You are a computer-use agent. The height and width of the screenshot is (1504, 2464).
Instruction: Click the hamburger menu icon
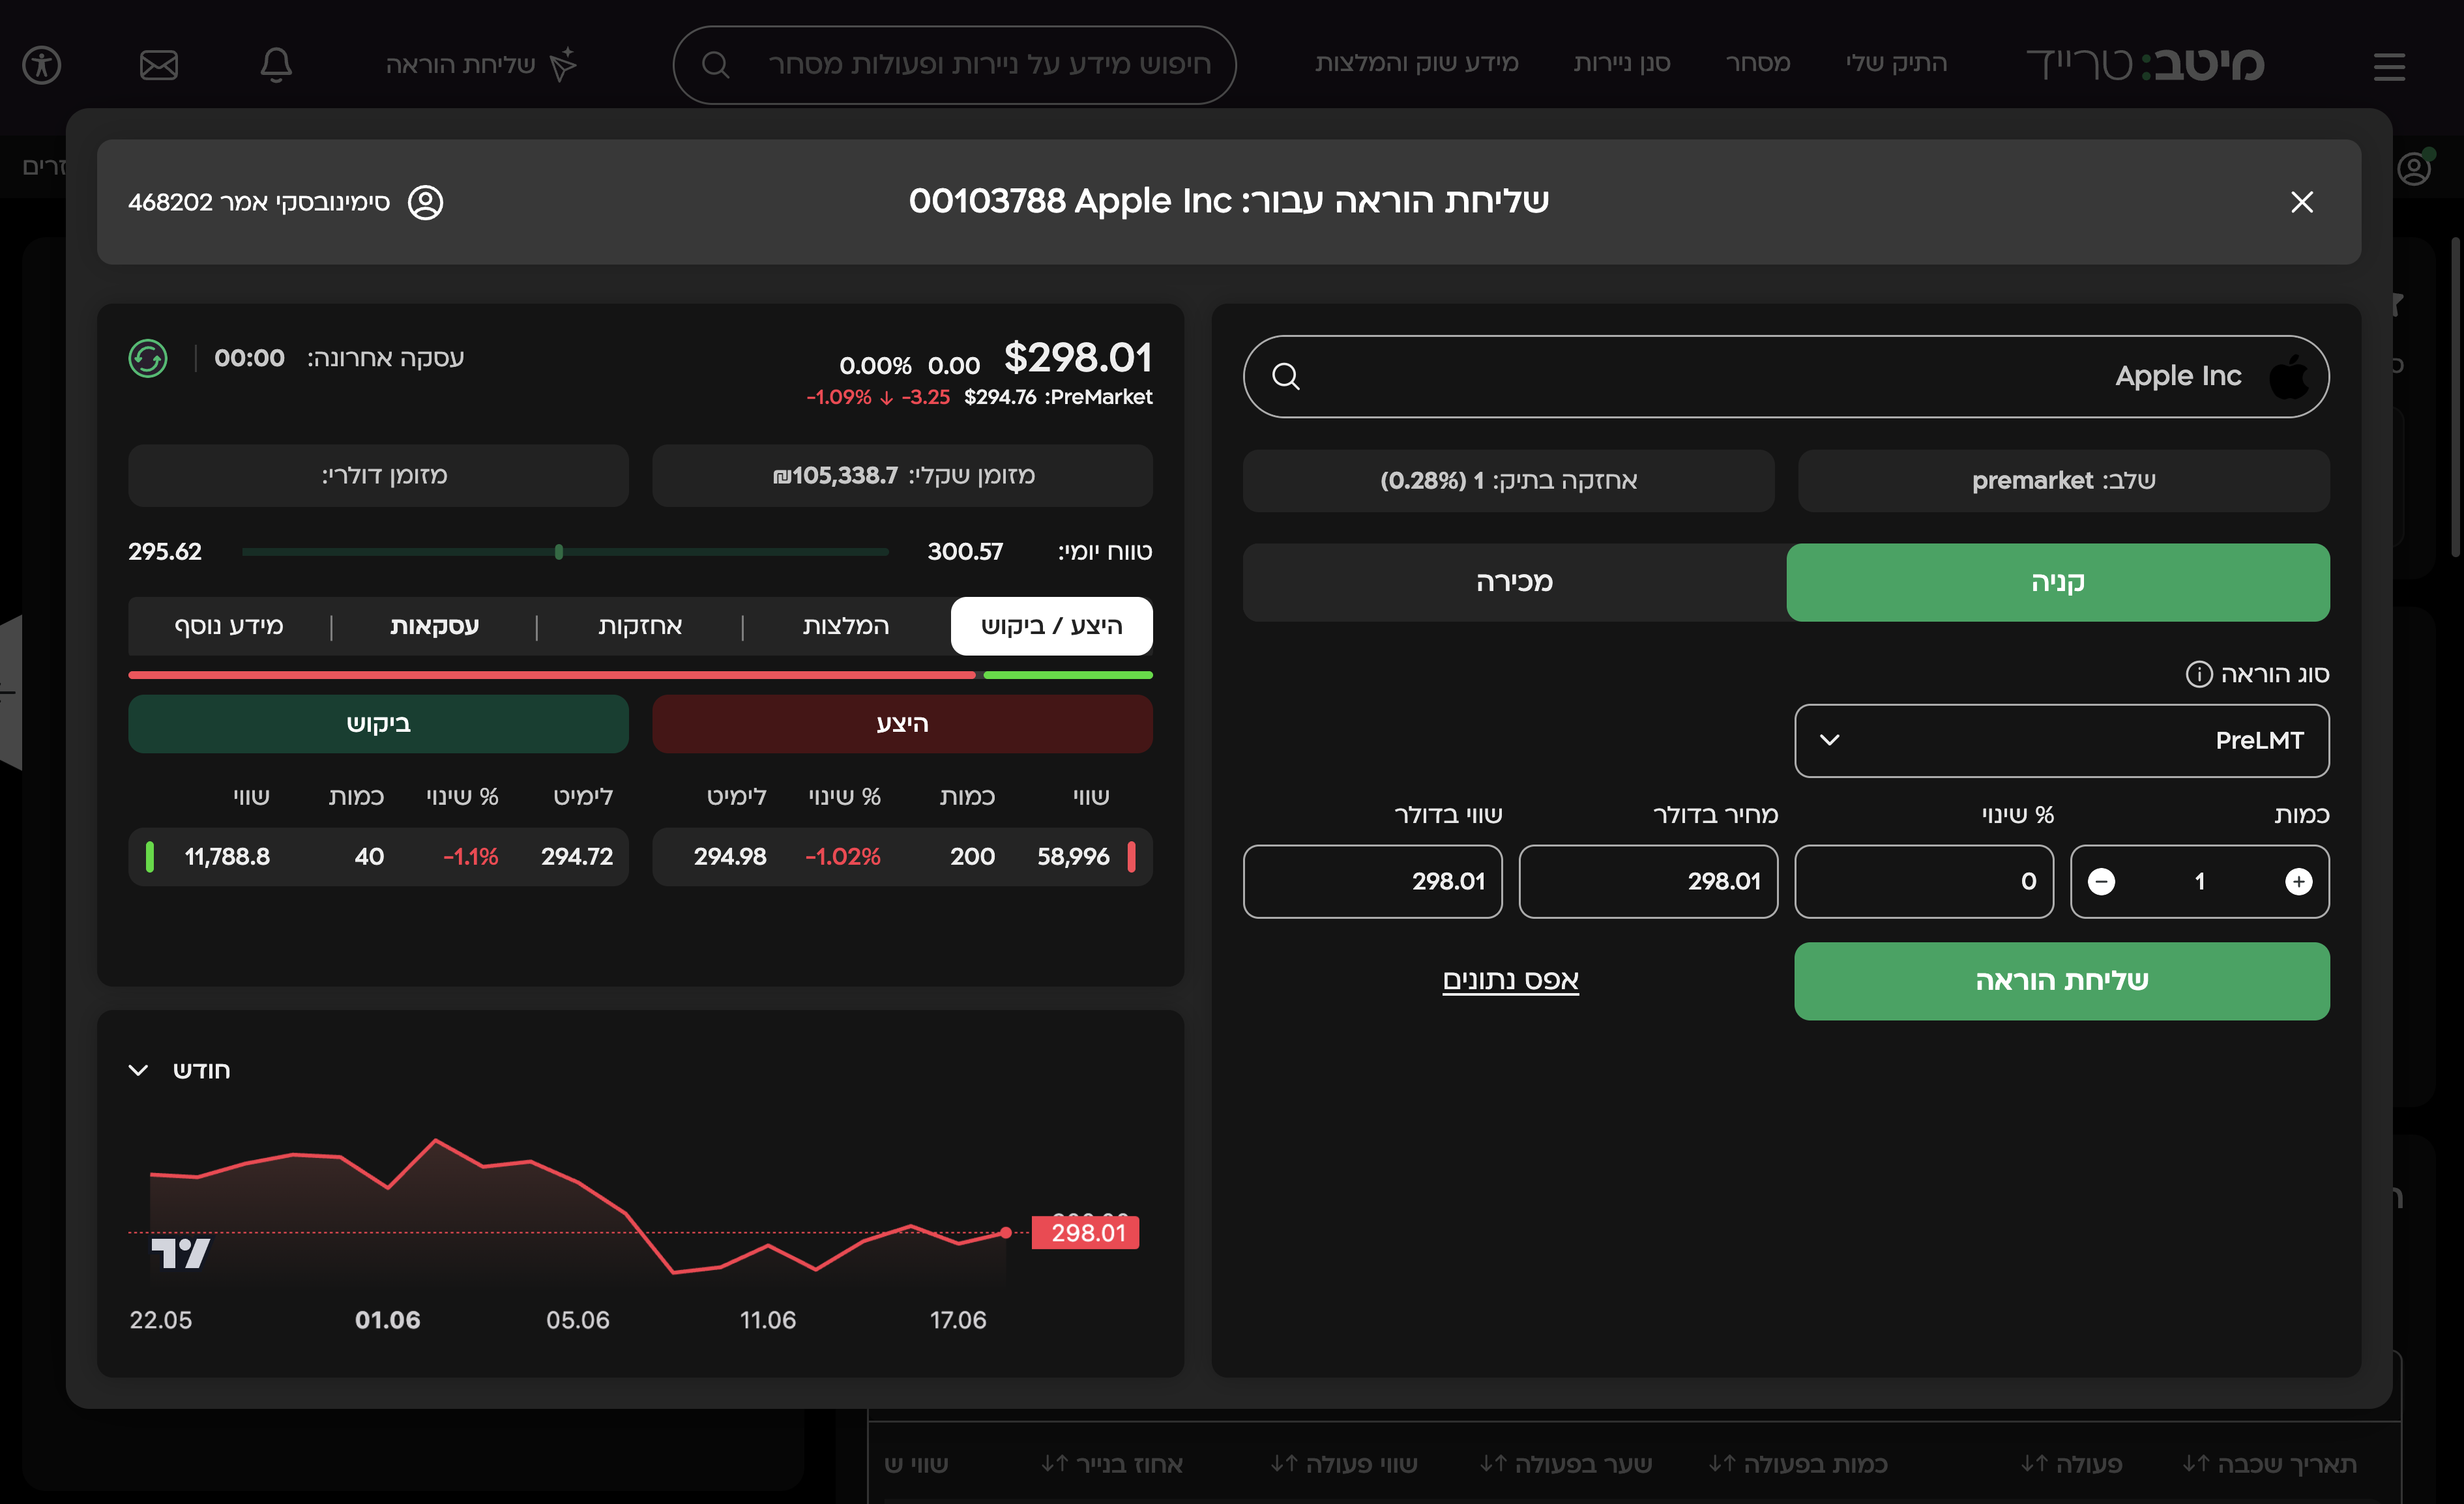(2389, 67)
